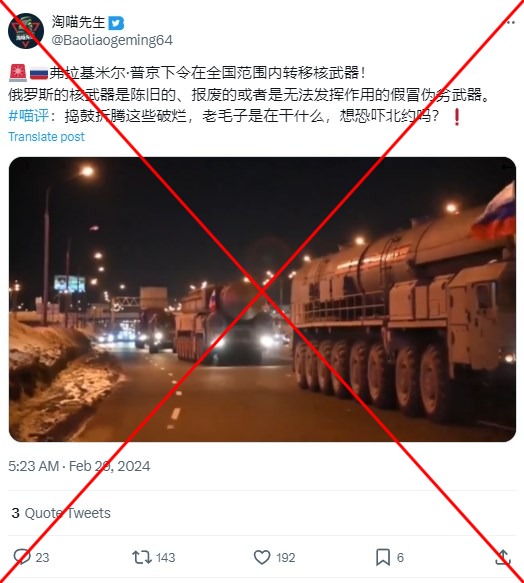Open the three-dot more options menu
The height and width of the screenshot is (583, 524).
510,22
